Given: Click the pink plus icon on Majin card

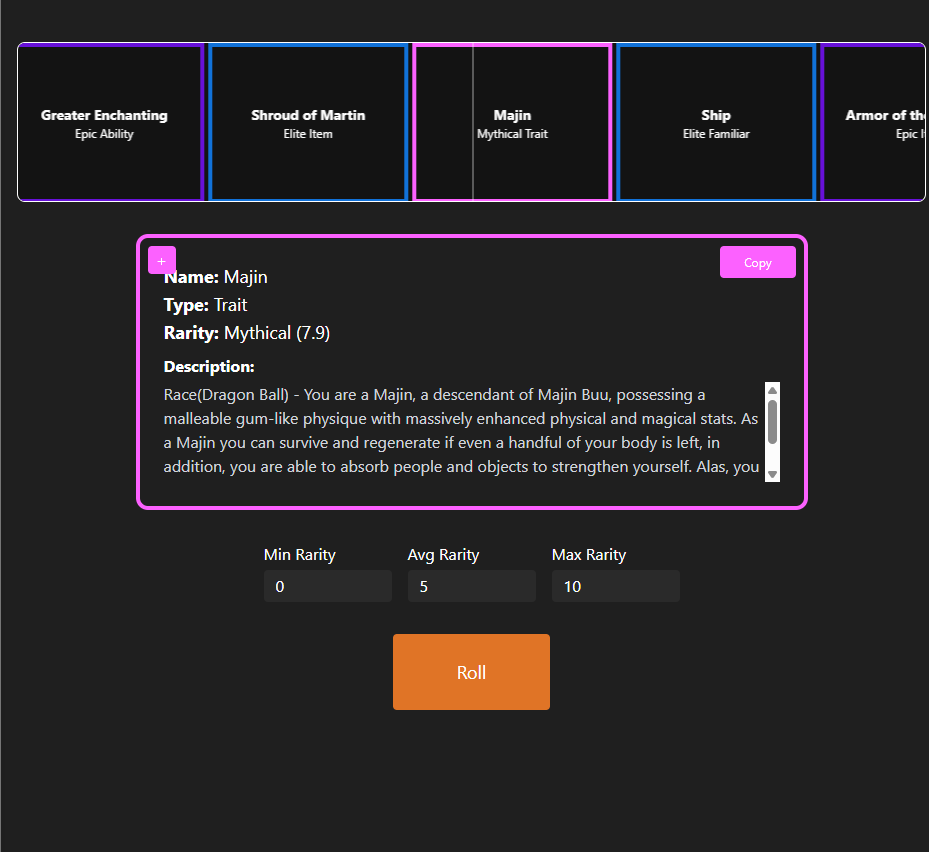Looking at the screenshot, I should (x=162, y=261).
